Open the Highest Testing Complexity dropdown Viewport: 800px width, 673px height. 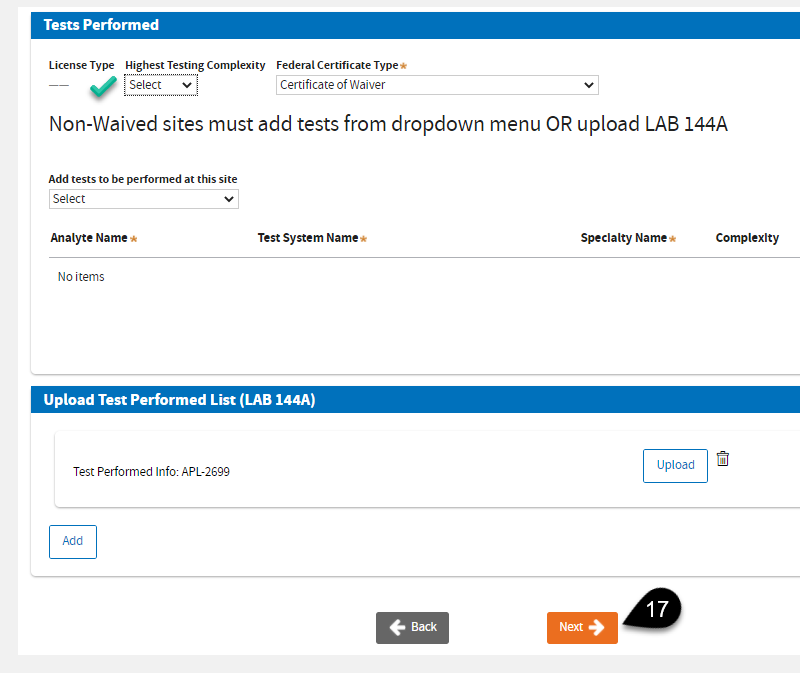(x=161, y=85)
